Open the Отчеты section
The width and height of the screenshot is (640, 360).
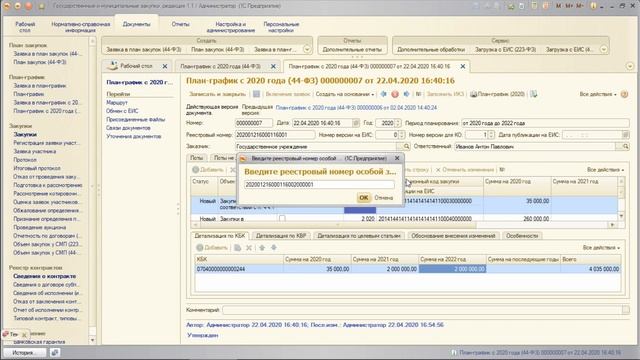pos(180,24)
